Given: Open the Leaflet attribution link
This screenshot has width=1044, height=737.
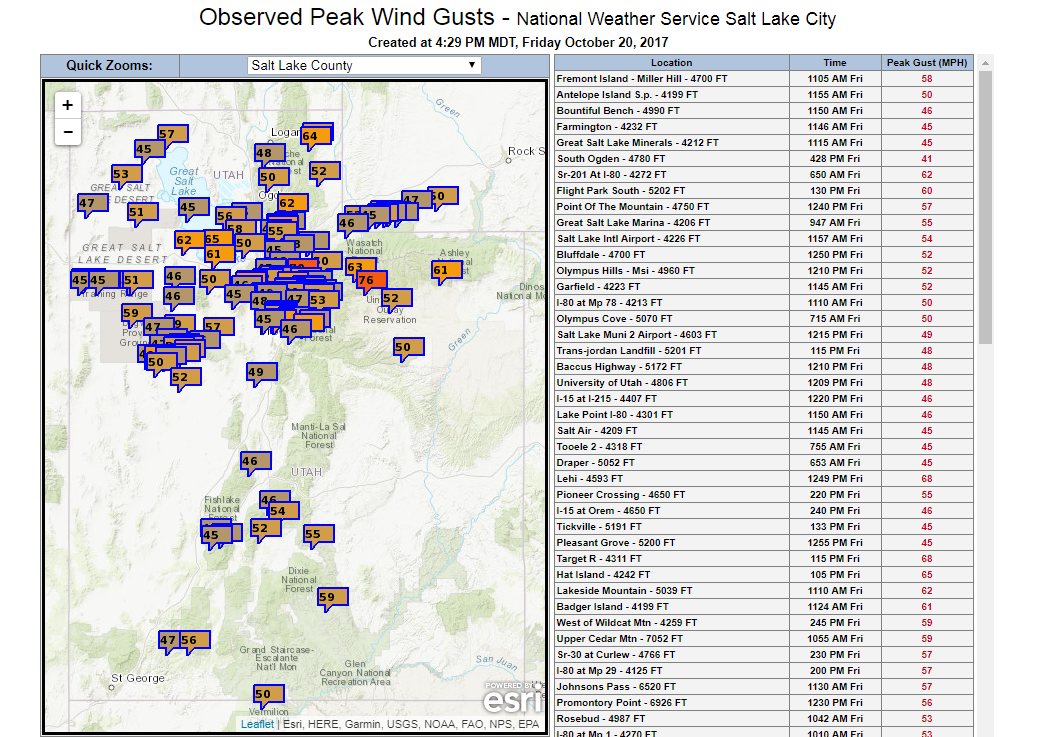Looking at the screenshot, I should [257, 724].
